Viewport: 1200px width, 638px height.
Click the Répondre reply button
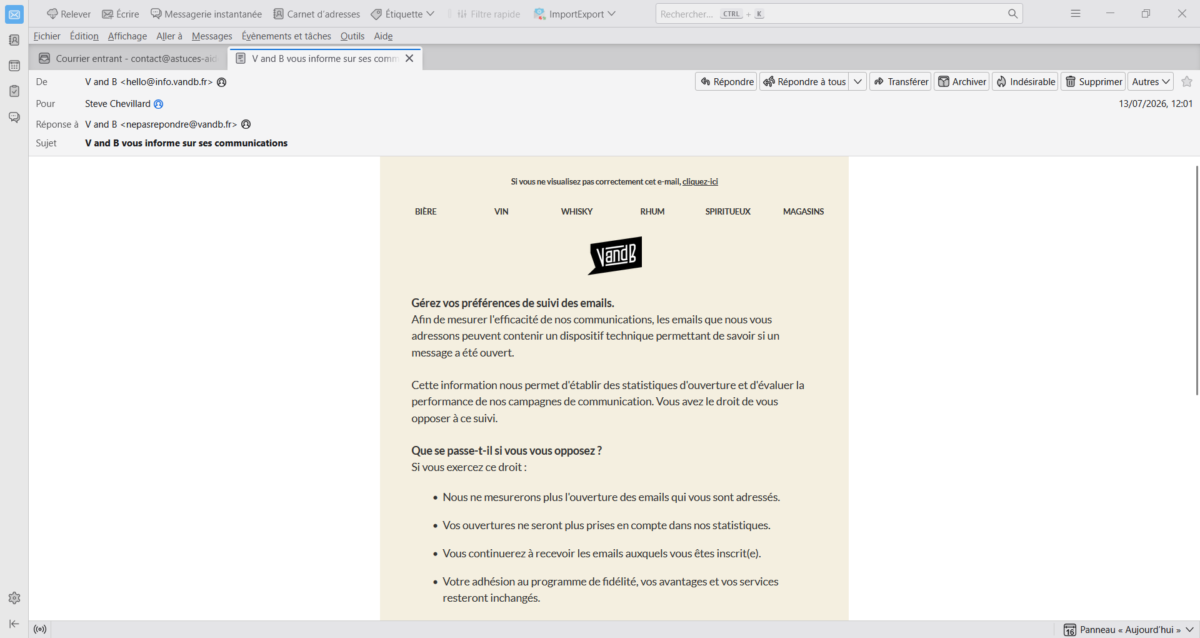[x=726, y=82]
